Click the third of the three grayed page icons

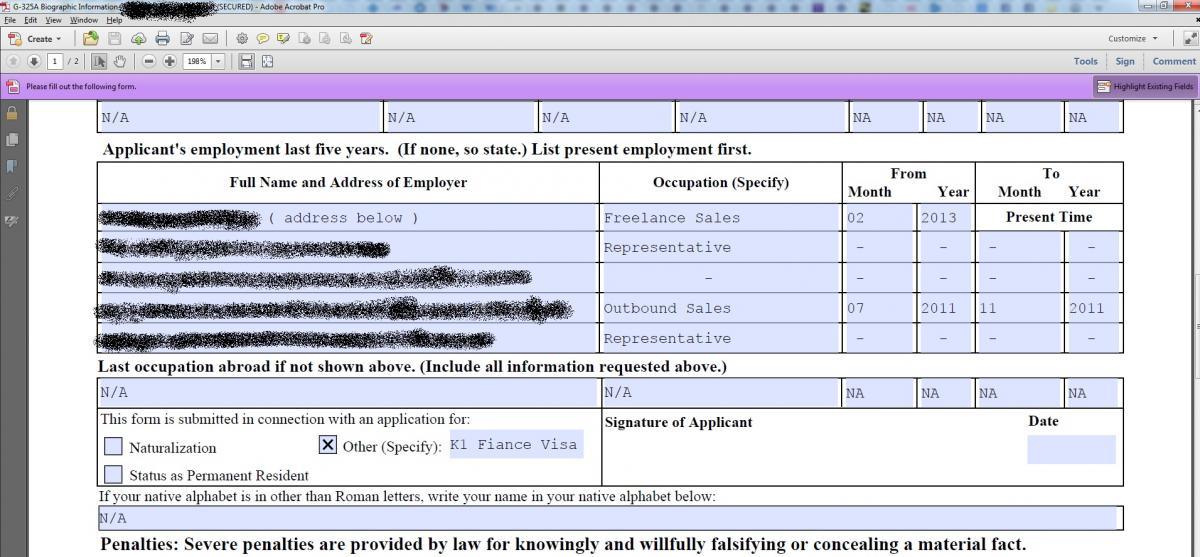pyautogui.click(x=345, y=39)
